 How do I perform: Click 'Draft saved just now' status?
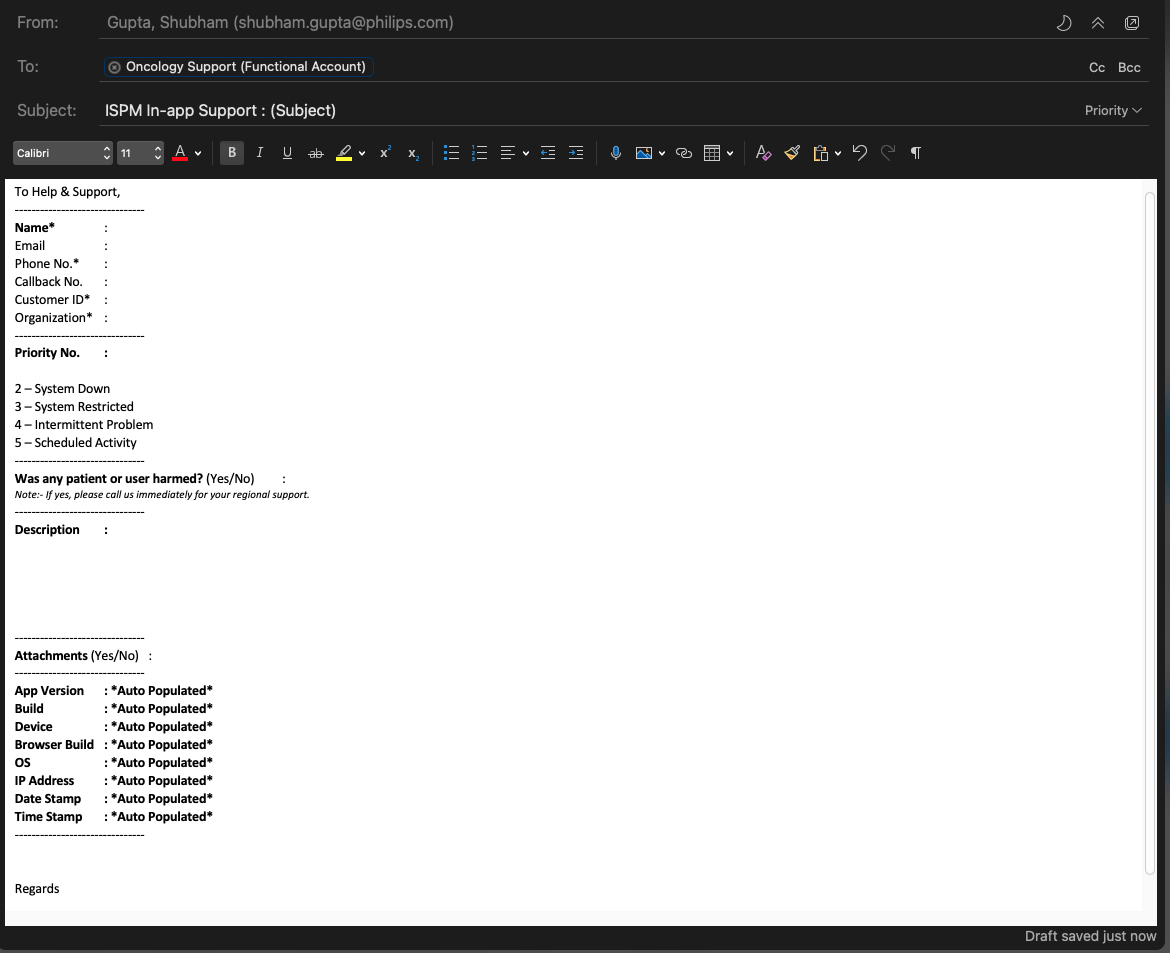click(1090, 936)
